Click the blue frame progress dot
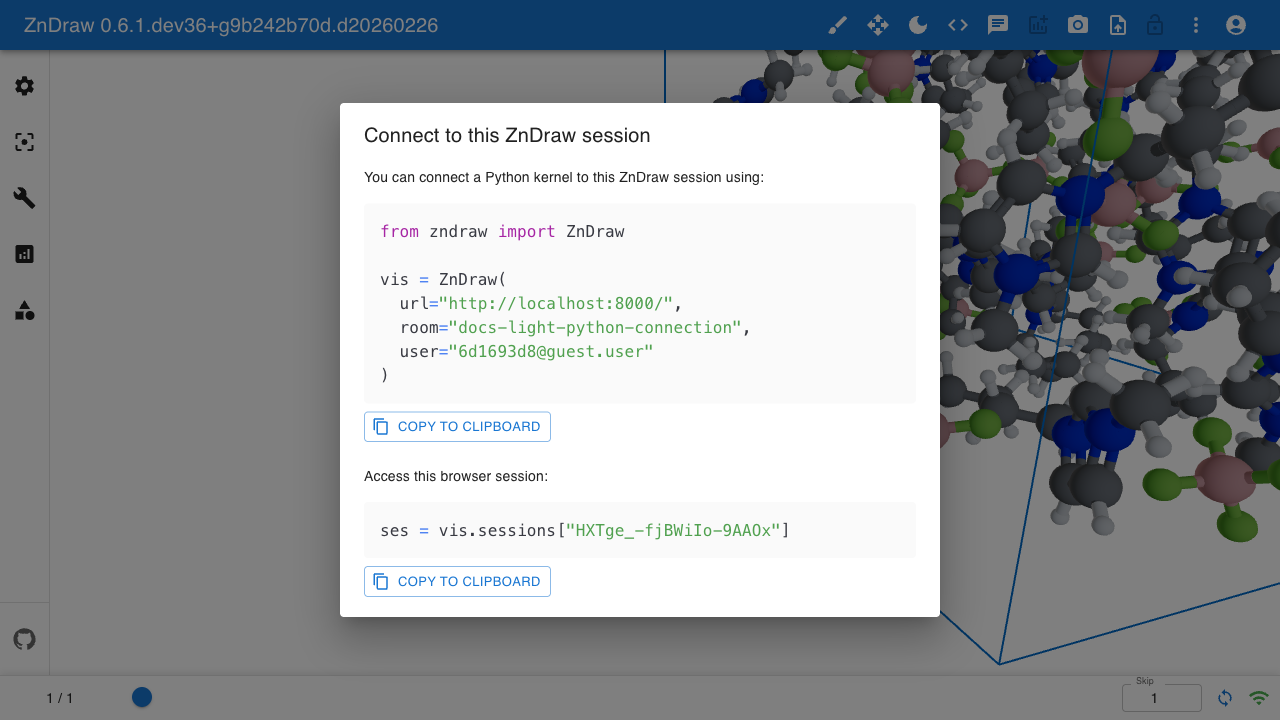This screenshot has height=720, width=1280. (x=141, y=697)
